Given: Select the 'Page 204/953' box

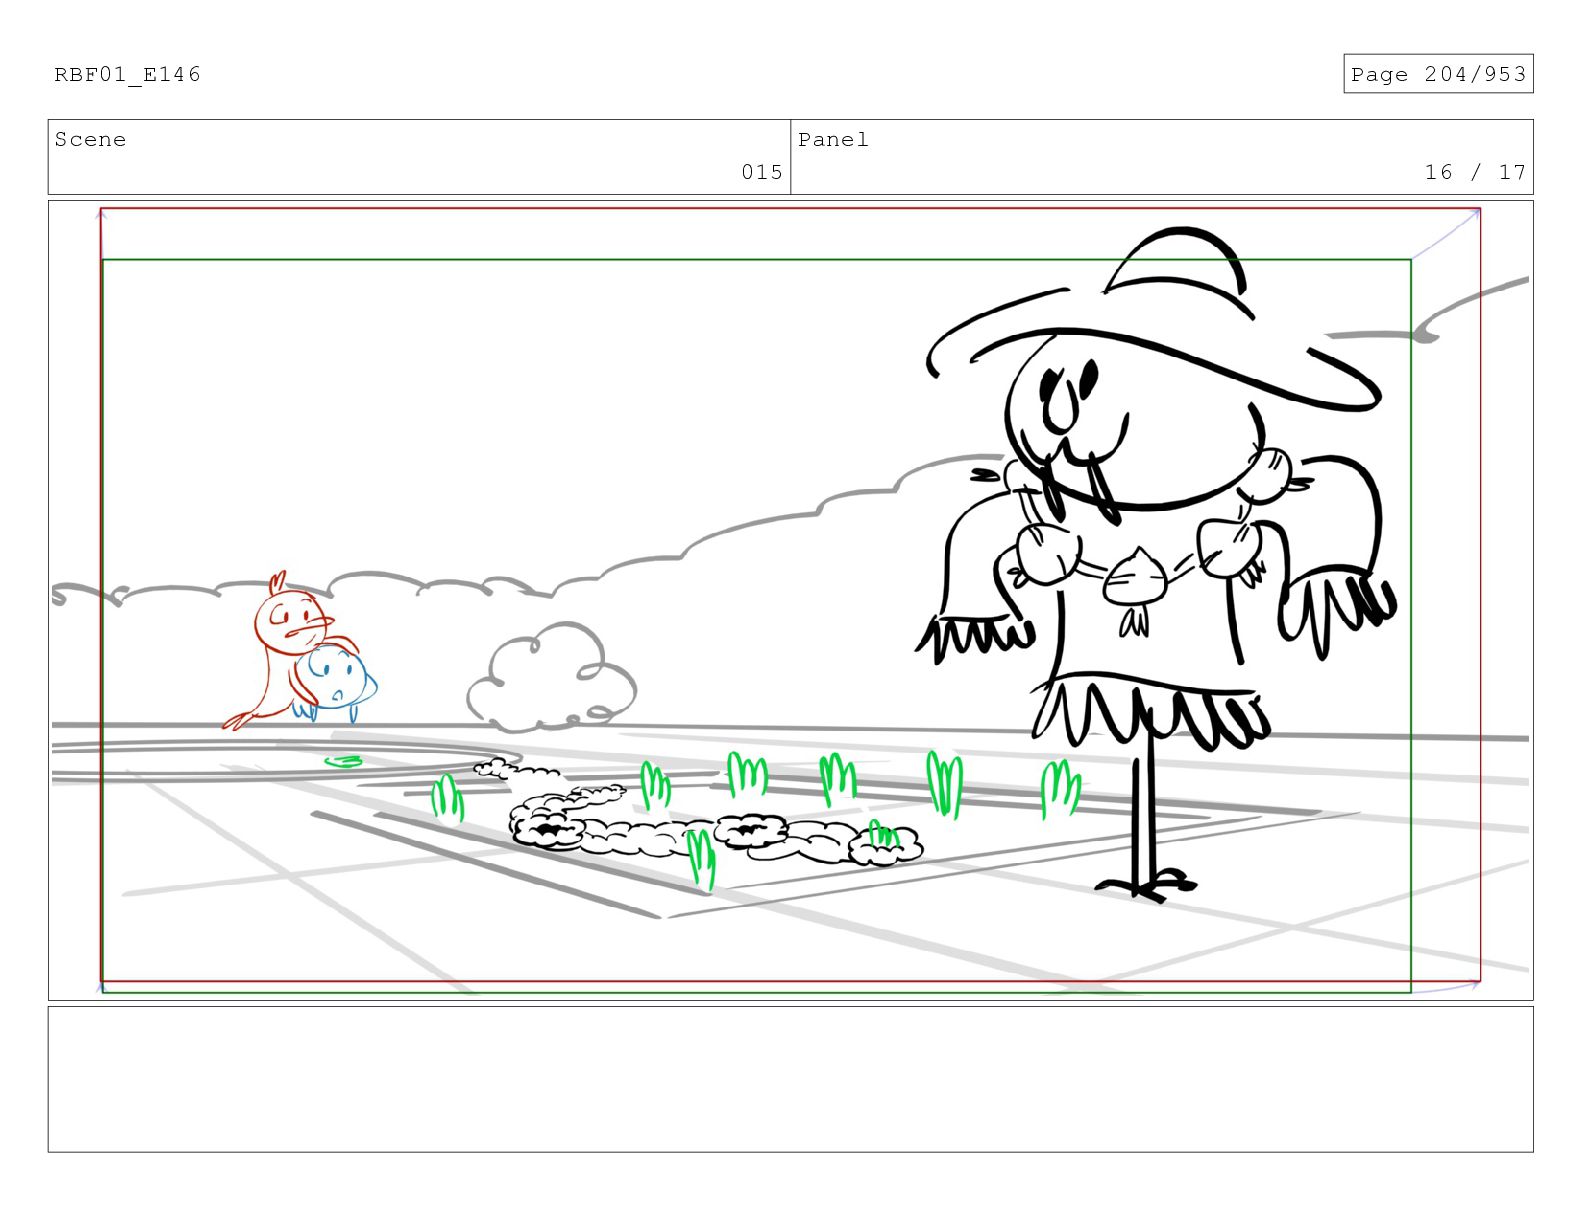Looking at the screenshot, I should (x=1438, y=74).
